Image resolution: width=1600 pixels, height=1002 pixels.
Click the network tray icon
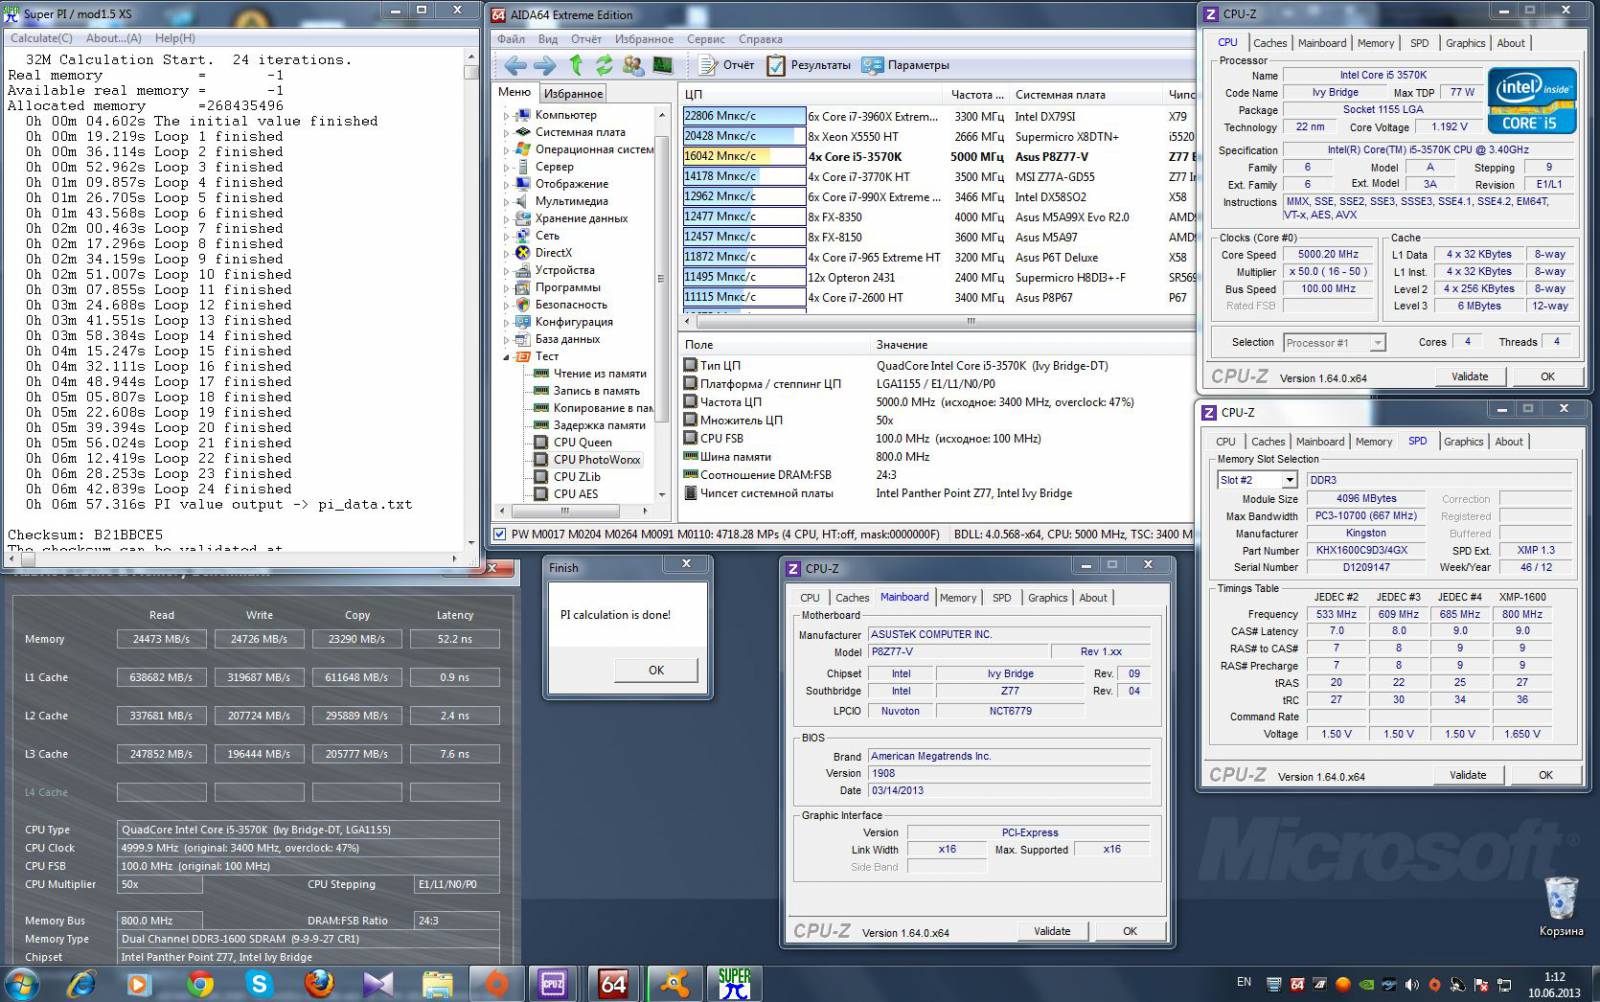[1503, 984]
